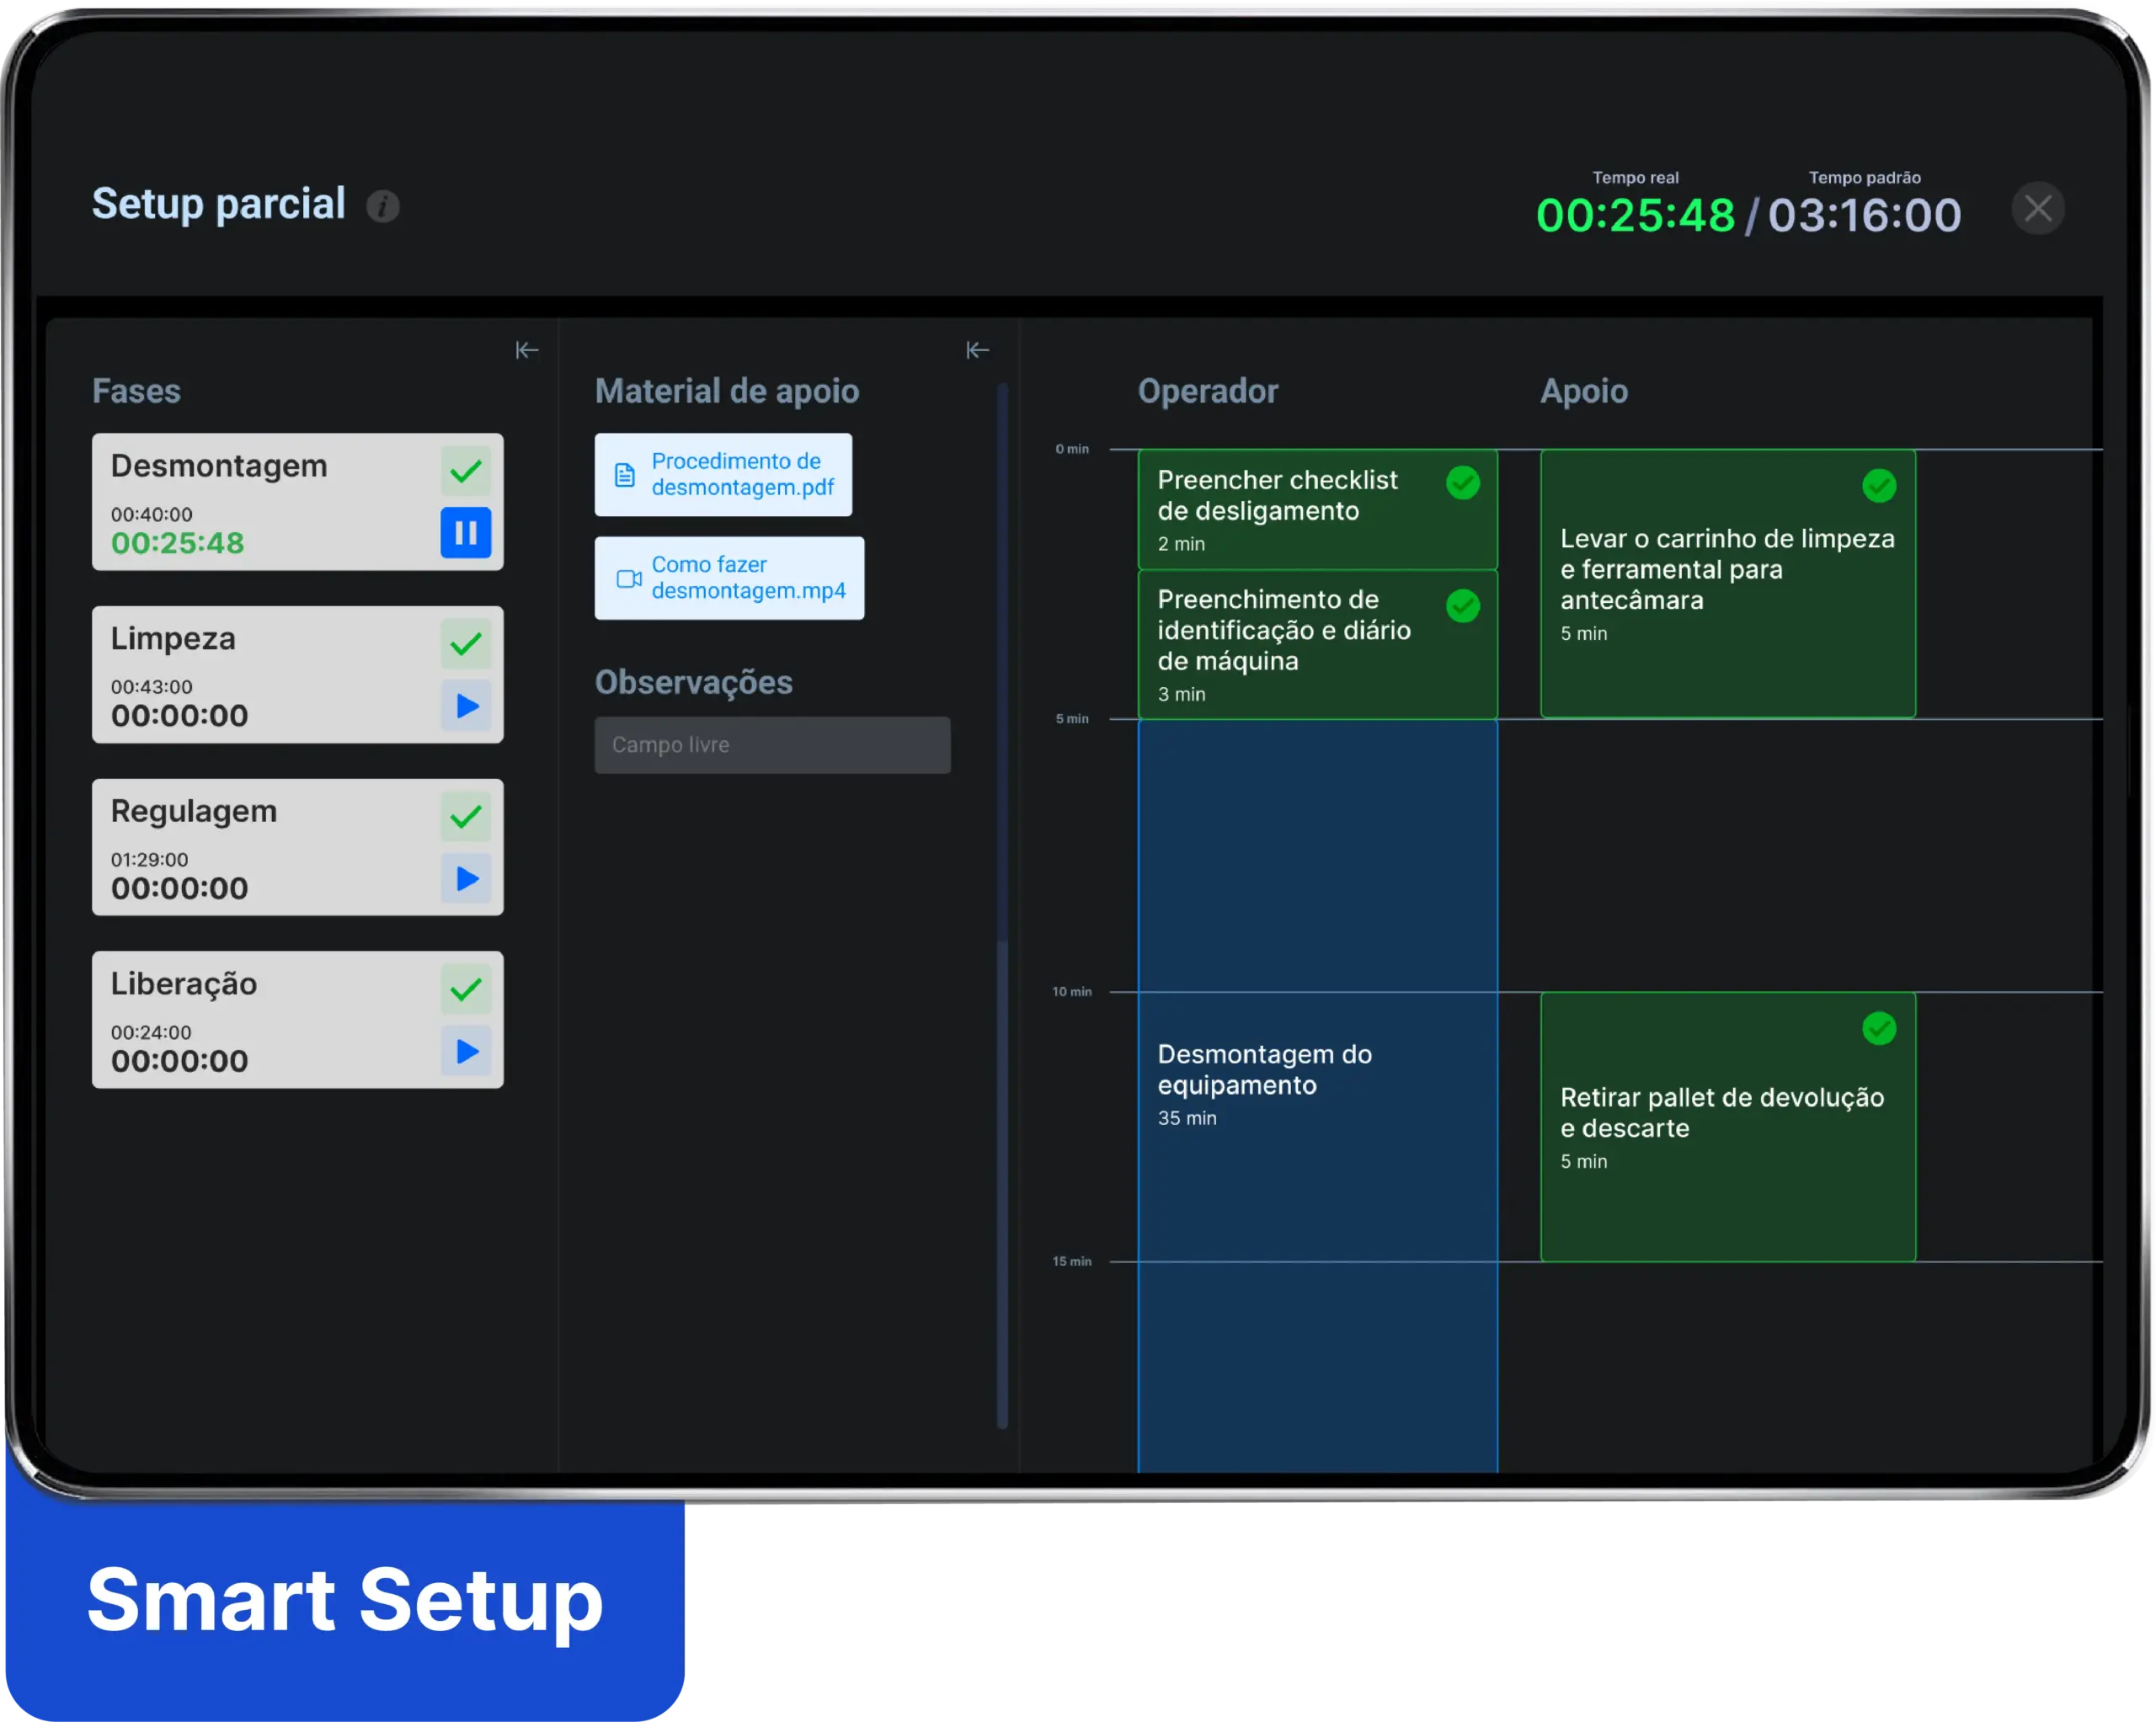The width and height of the screenshot is (2156, 1722).
Task: Toggle check on Preenchimento de identificação task
Action: (x=1463, y=605)
